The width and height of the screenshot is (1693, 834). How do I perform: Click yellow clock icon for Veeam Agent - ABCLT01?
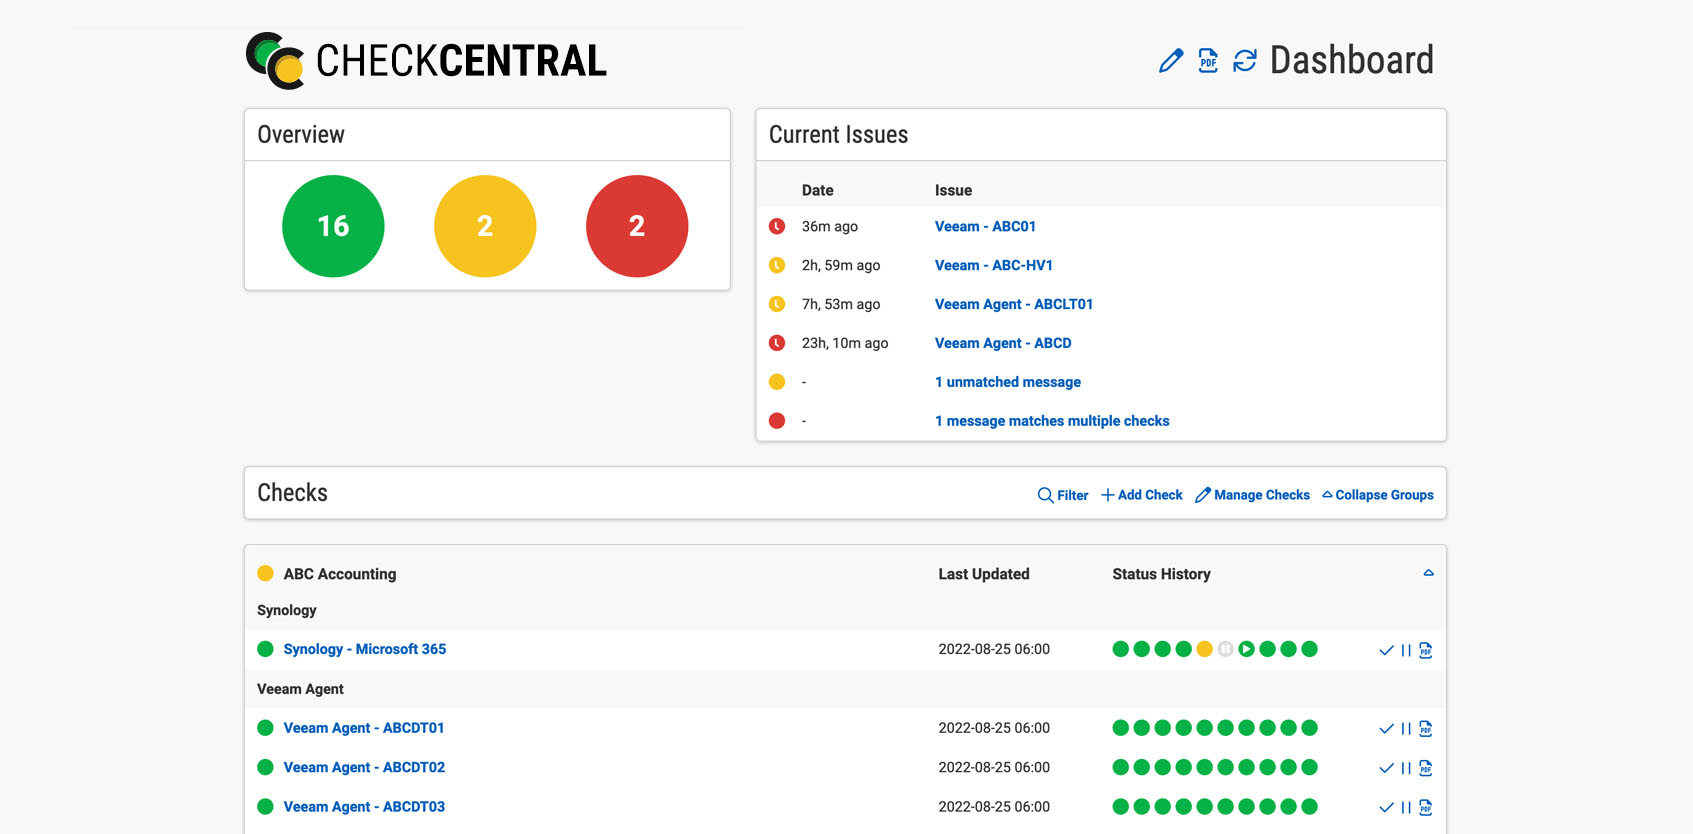(x=777, y=304)
